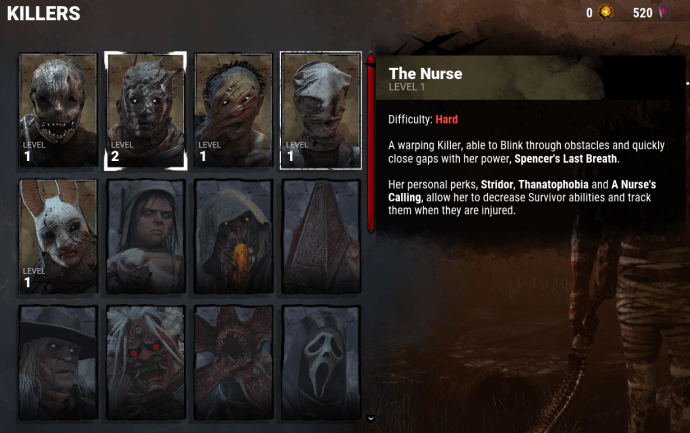This screenshot has width=690, height=433.
Task: Select The Trapper killer portrait
Action: click(x=58, y=110)
